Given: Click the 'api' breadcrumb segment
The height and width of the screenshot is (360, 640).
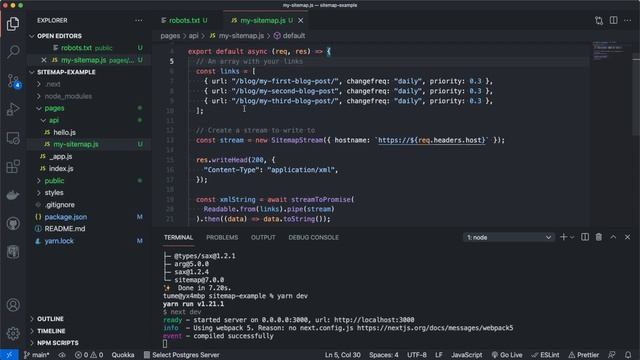Looking at the screenshot, I should point(193,36).
